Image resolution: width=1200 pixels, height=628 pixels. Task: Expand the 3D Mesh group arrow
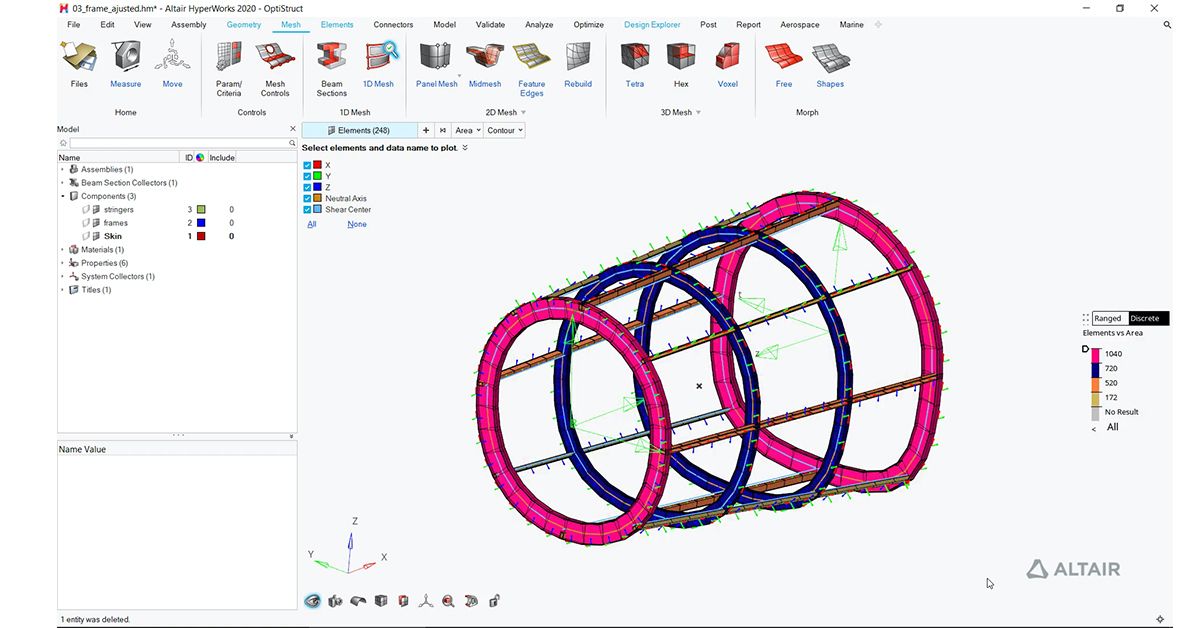tap(698, 113)
